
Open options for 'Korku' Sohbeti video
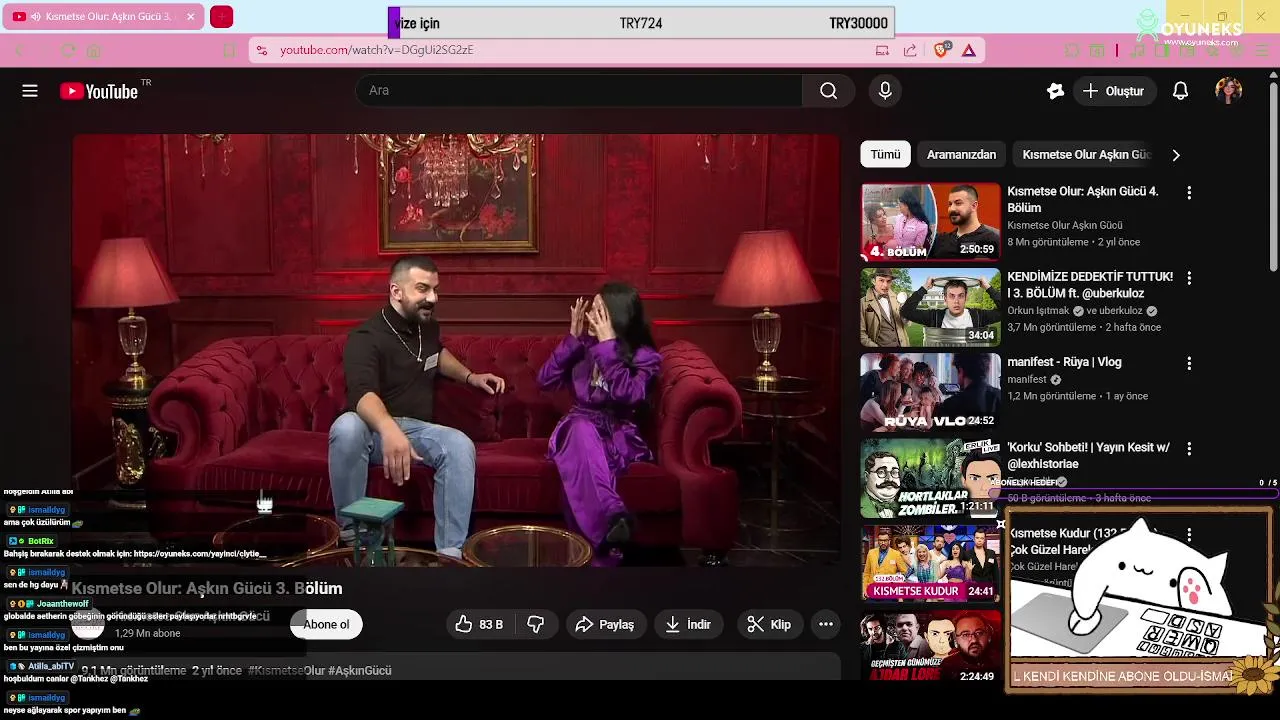1189,449
